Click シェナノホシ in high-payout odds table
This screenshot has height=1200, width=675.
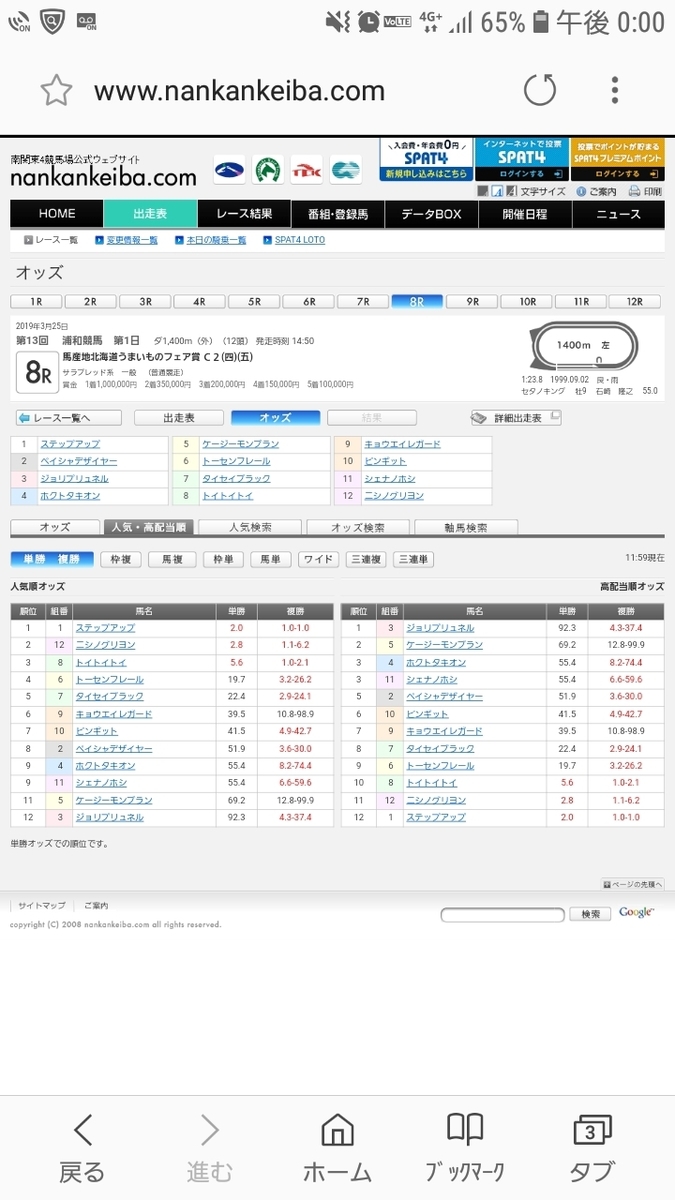433,680
